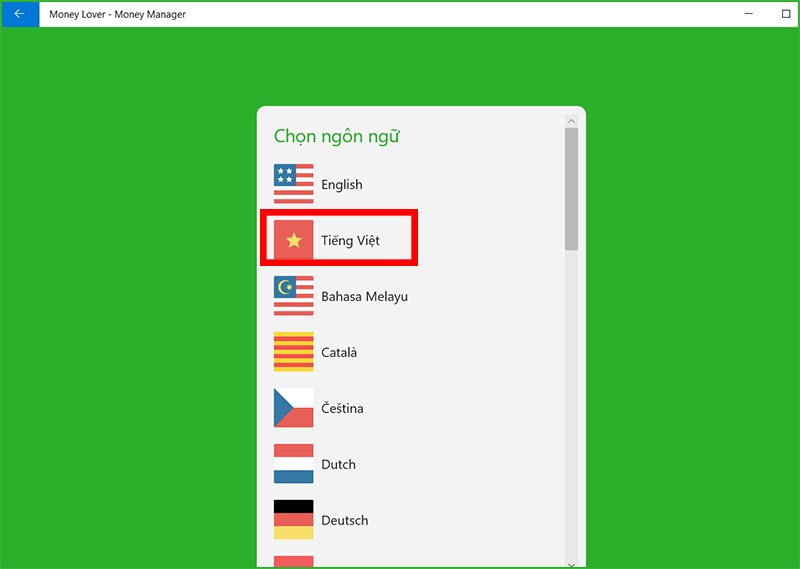Minimize the Money Lover window
The image size is (800, 569).
point(748,14)
